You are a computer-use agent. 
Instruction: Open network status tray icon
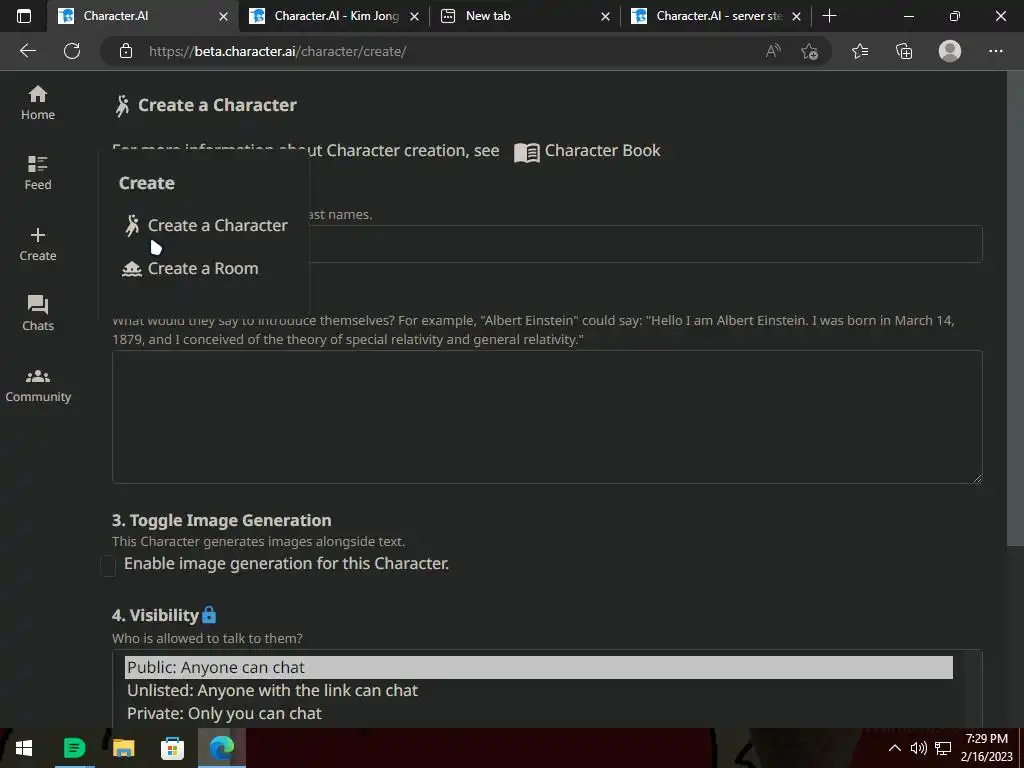942,748
